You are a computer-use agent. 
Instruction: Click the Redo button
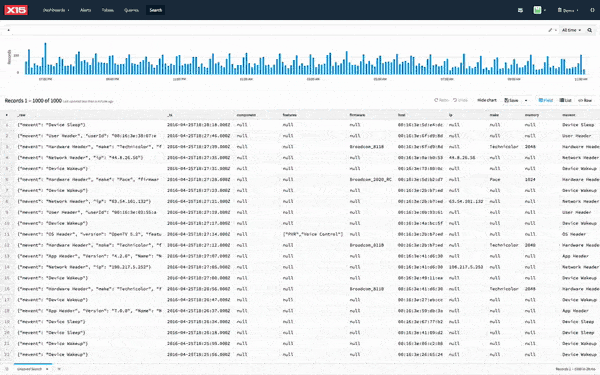coord(441,100)
